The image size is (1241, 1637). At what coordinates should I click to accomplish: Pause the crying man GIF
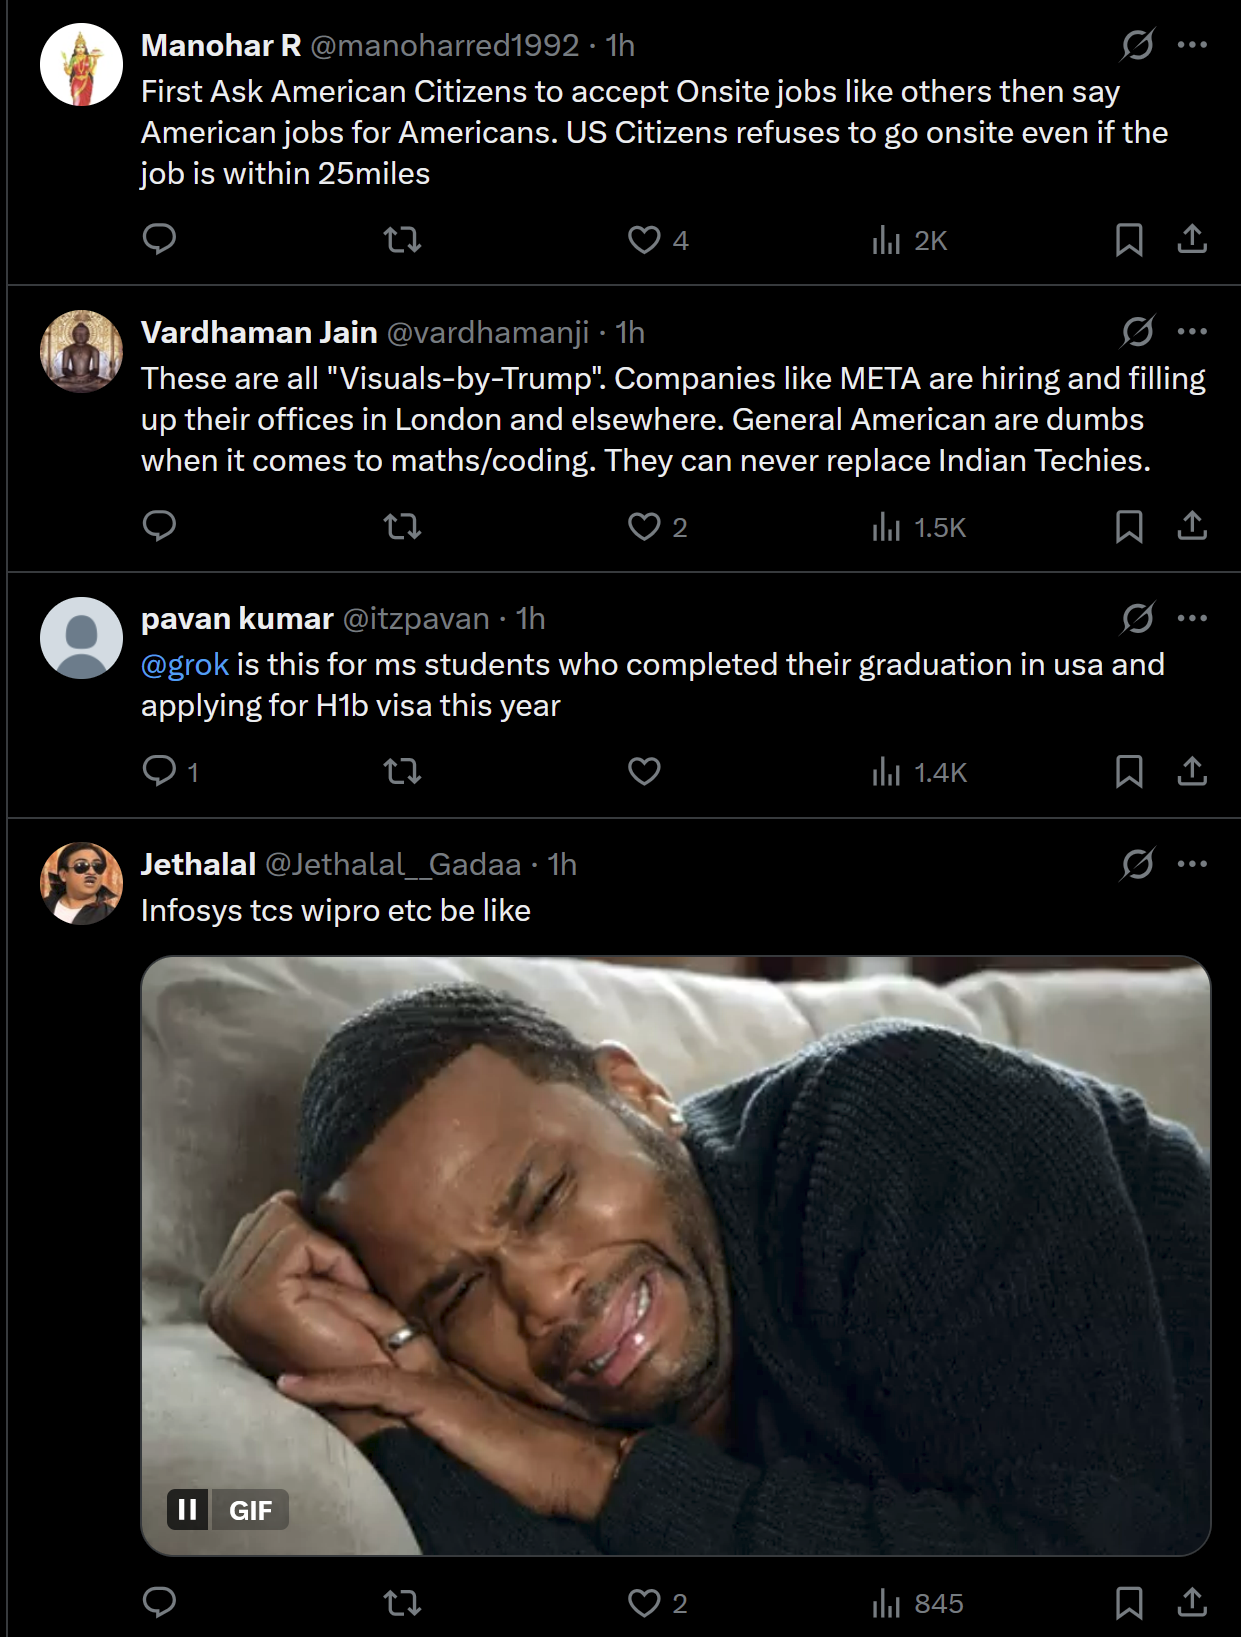click(x=188, y=1509)
